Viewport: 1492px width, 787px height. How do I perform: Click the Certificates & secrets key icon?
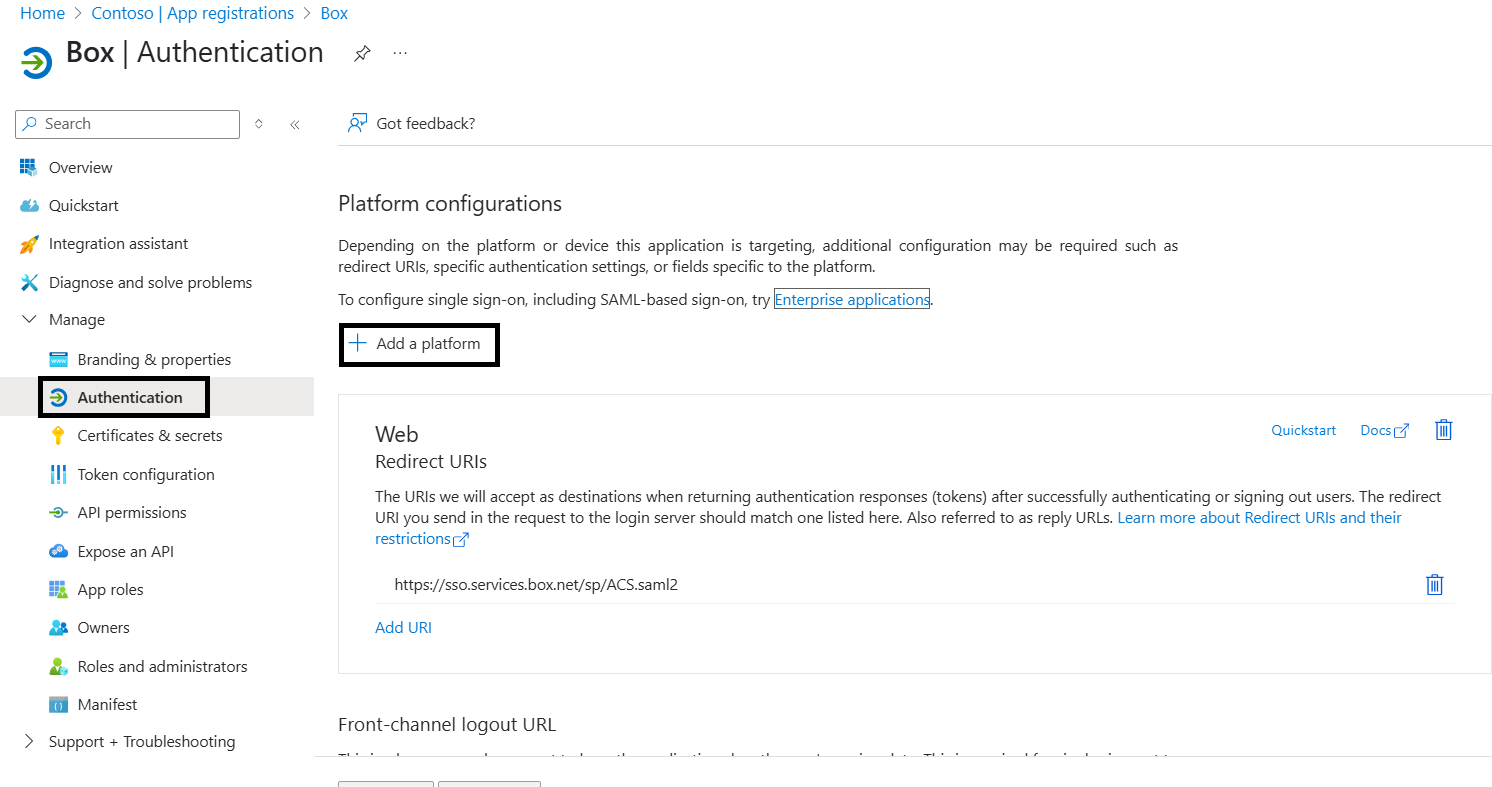coord(60,435)
